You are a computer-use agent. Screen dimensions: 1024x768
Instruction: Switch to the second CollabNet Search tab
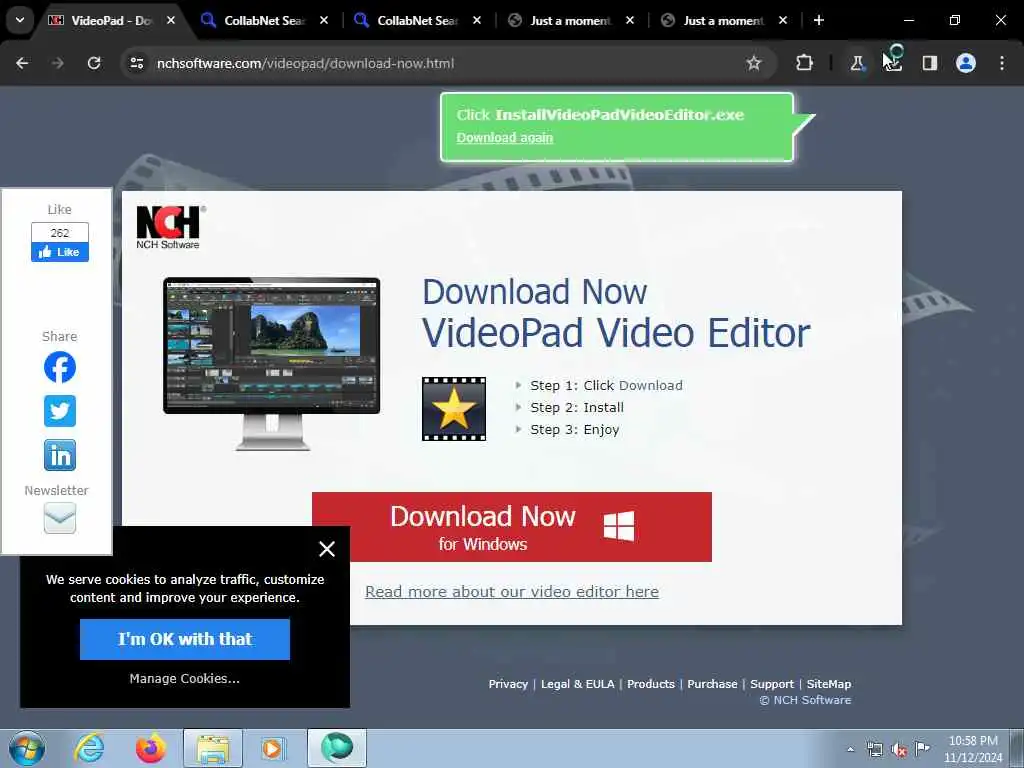click(418, 20)
